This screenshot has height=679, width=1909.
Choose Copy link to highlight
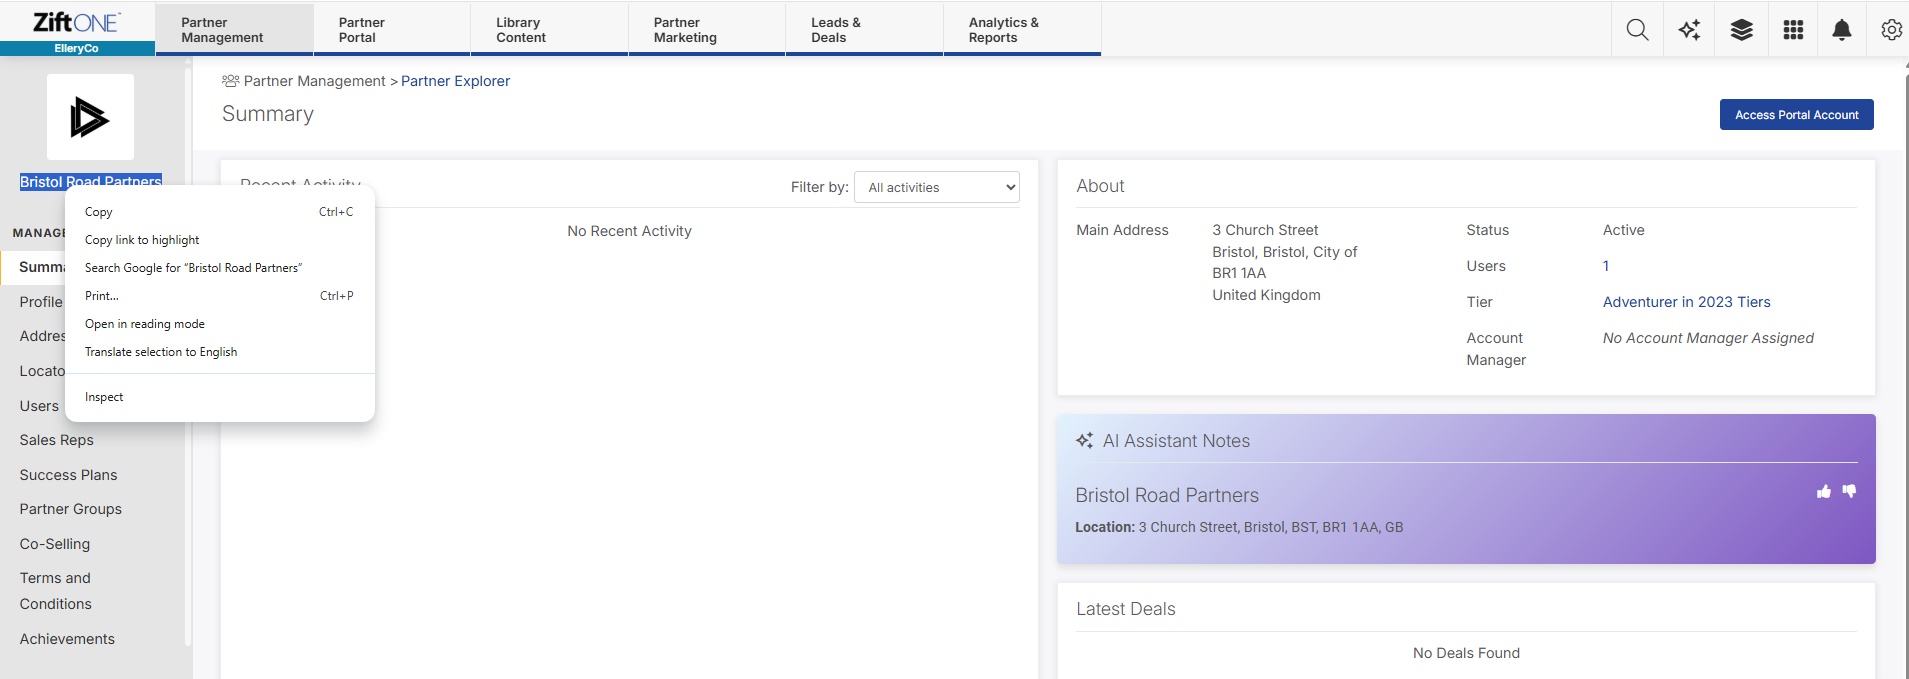(x=219, y=240)
